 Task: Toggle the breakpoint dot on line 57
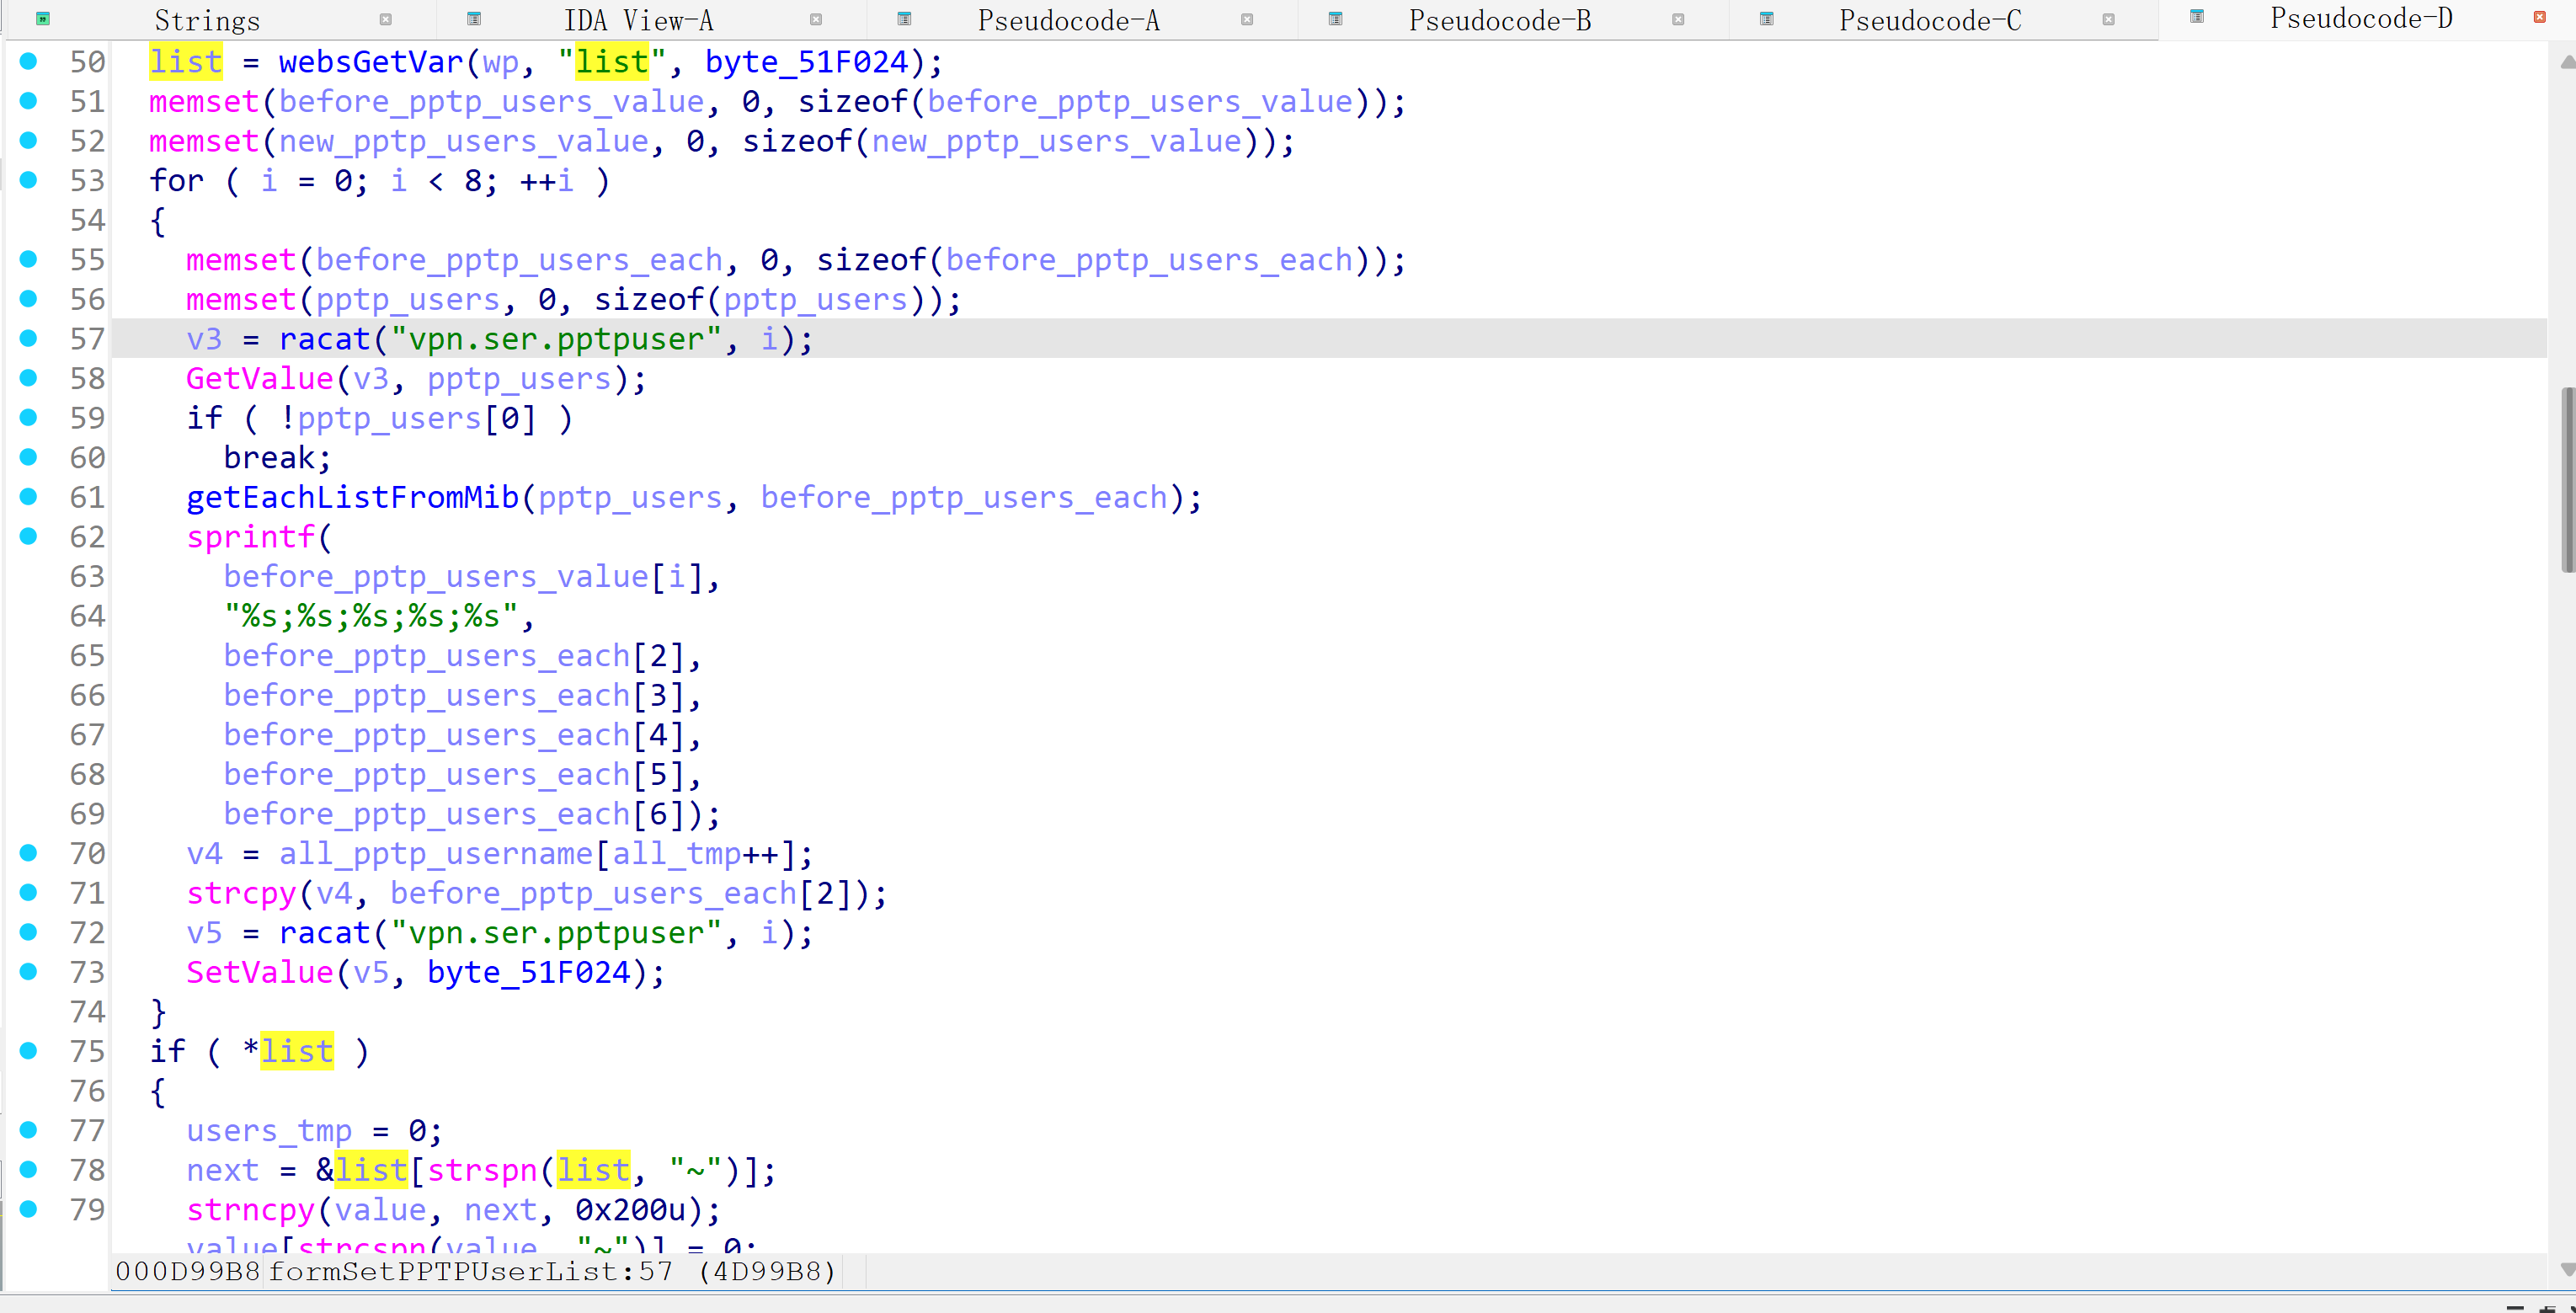(x=29, y=338)
